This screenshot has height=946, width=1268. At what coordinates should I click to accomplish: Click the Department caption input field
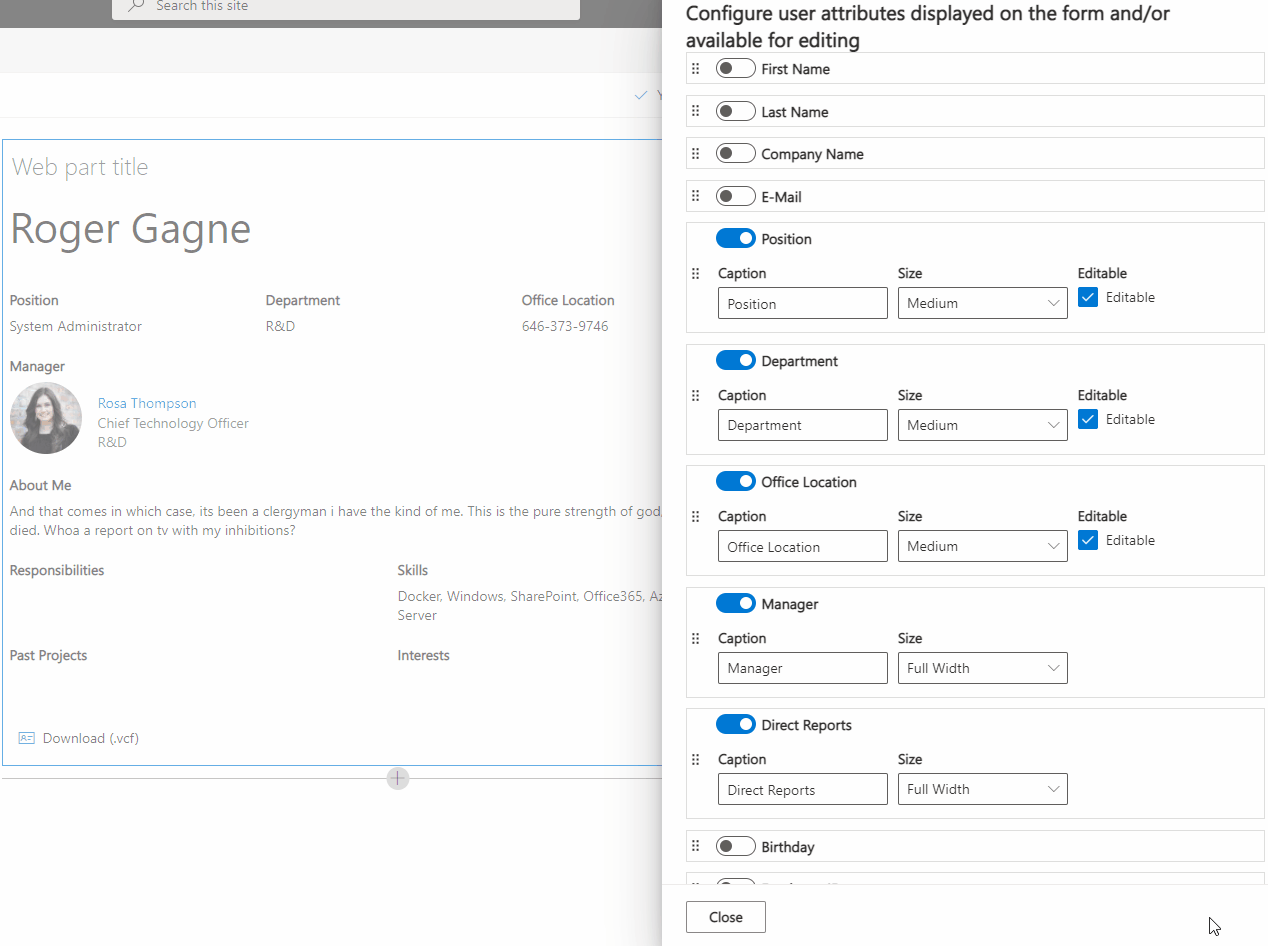pos(803,425)
